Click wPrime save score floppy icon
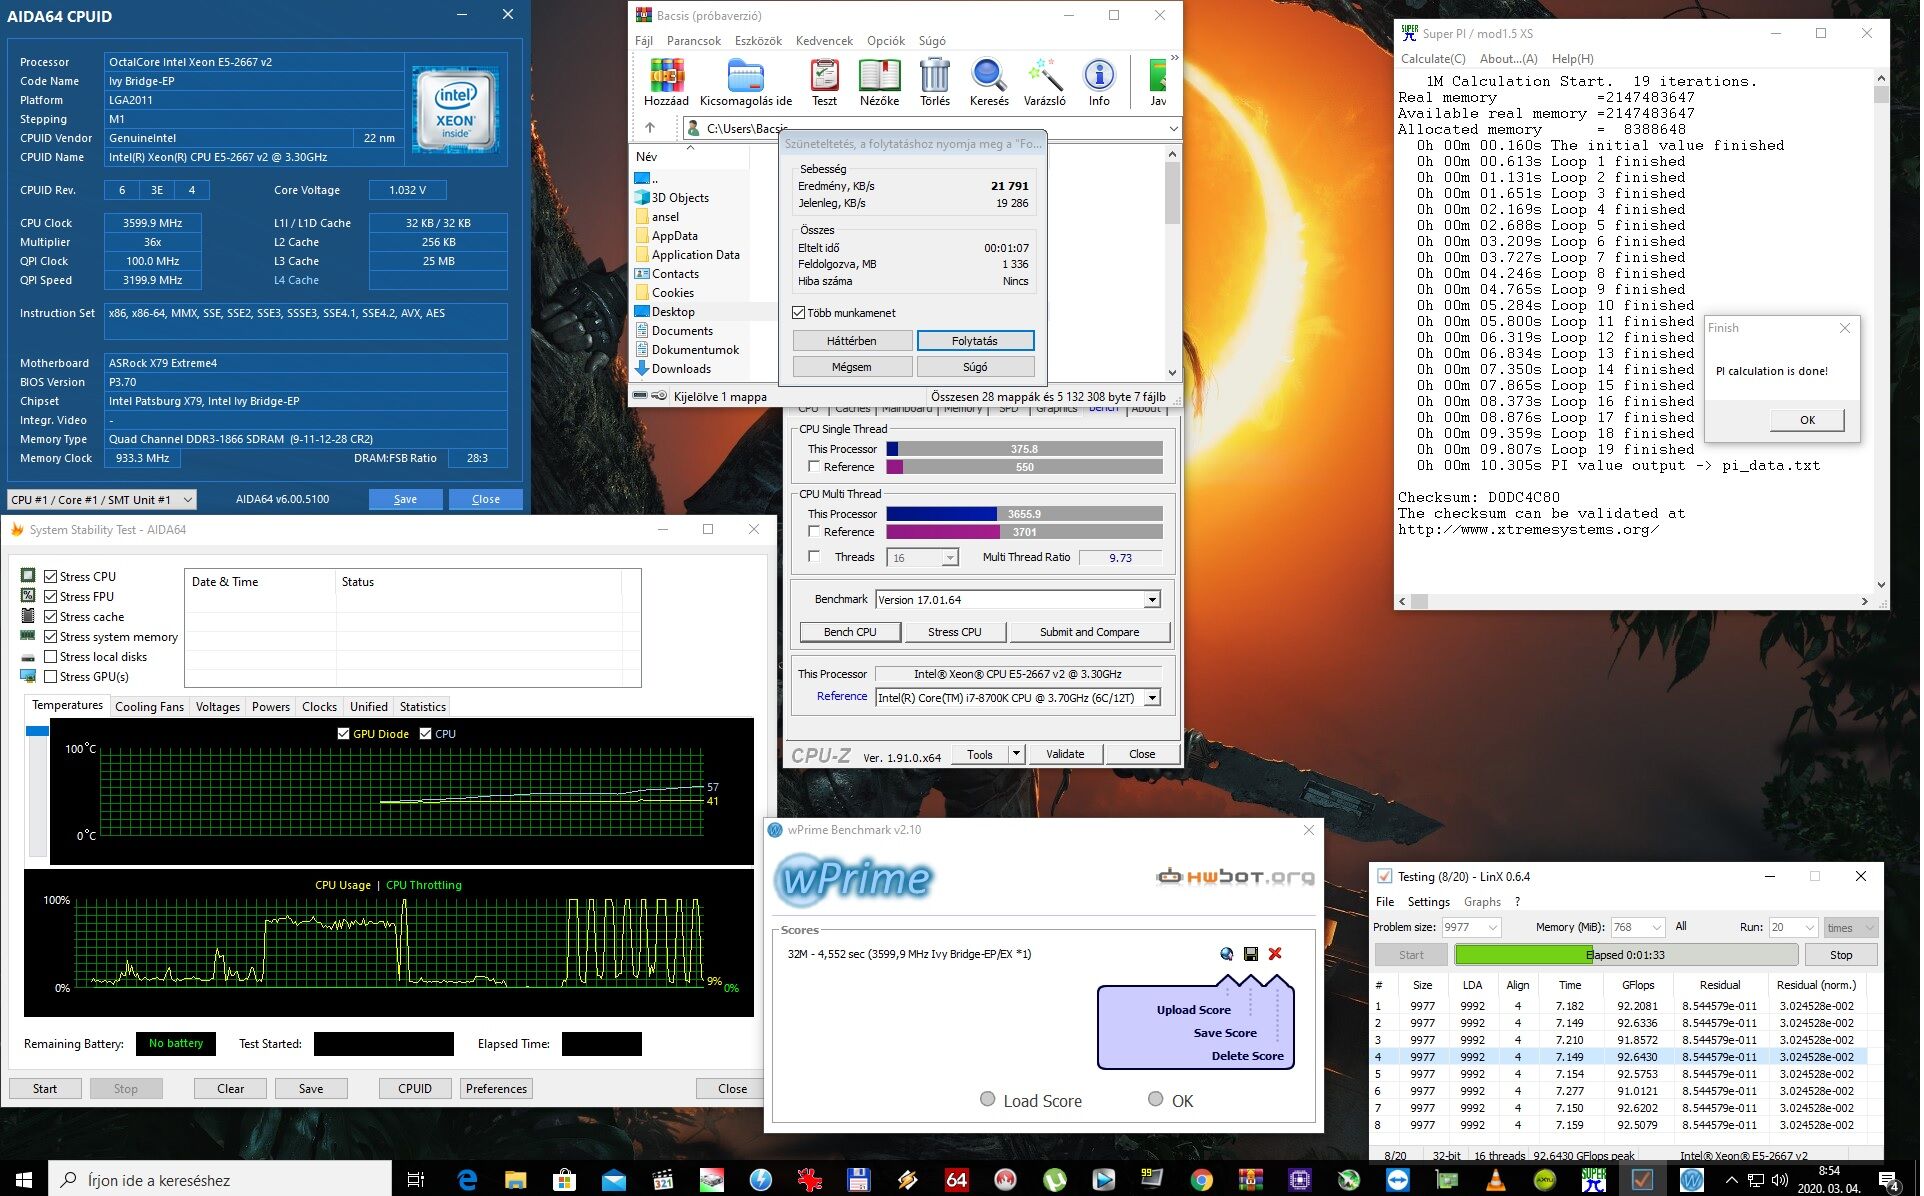1924x1196 pixels. pos(1250,954)
